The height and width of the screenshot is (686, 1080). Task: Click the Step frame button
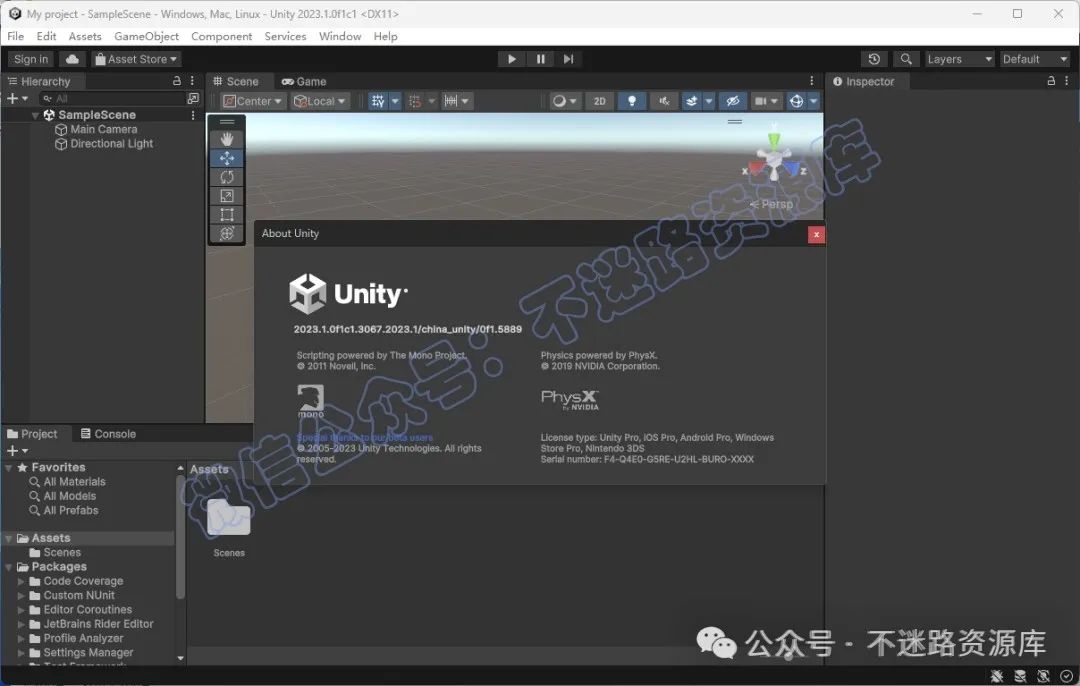(x=568, y=59)
